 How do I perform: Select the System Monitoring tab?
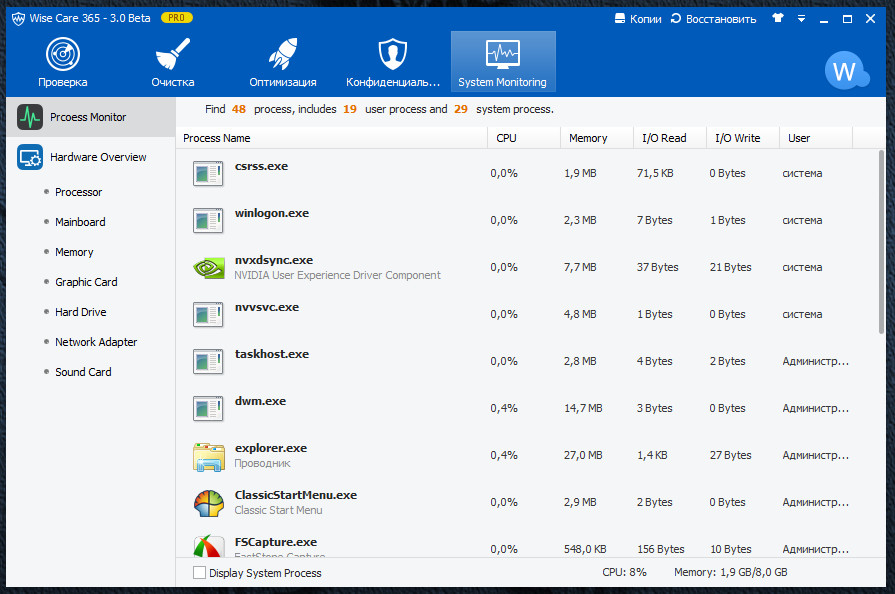503,62
